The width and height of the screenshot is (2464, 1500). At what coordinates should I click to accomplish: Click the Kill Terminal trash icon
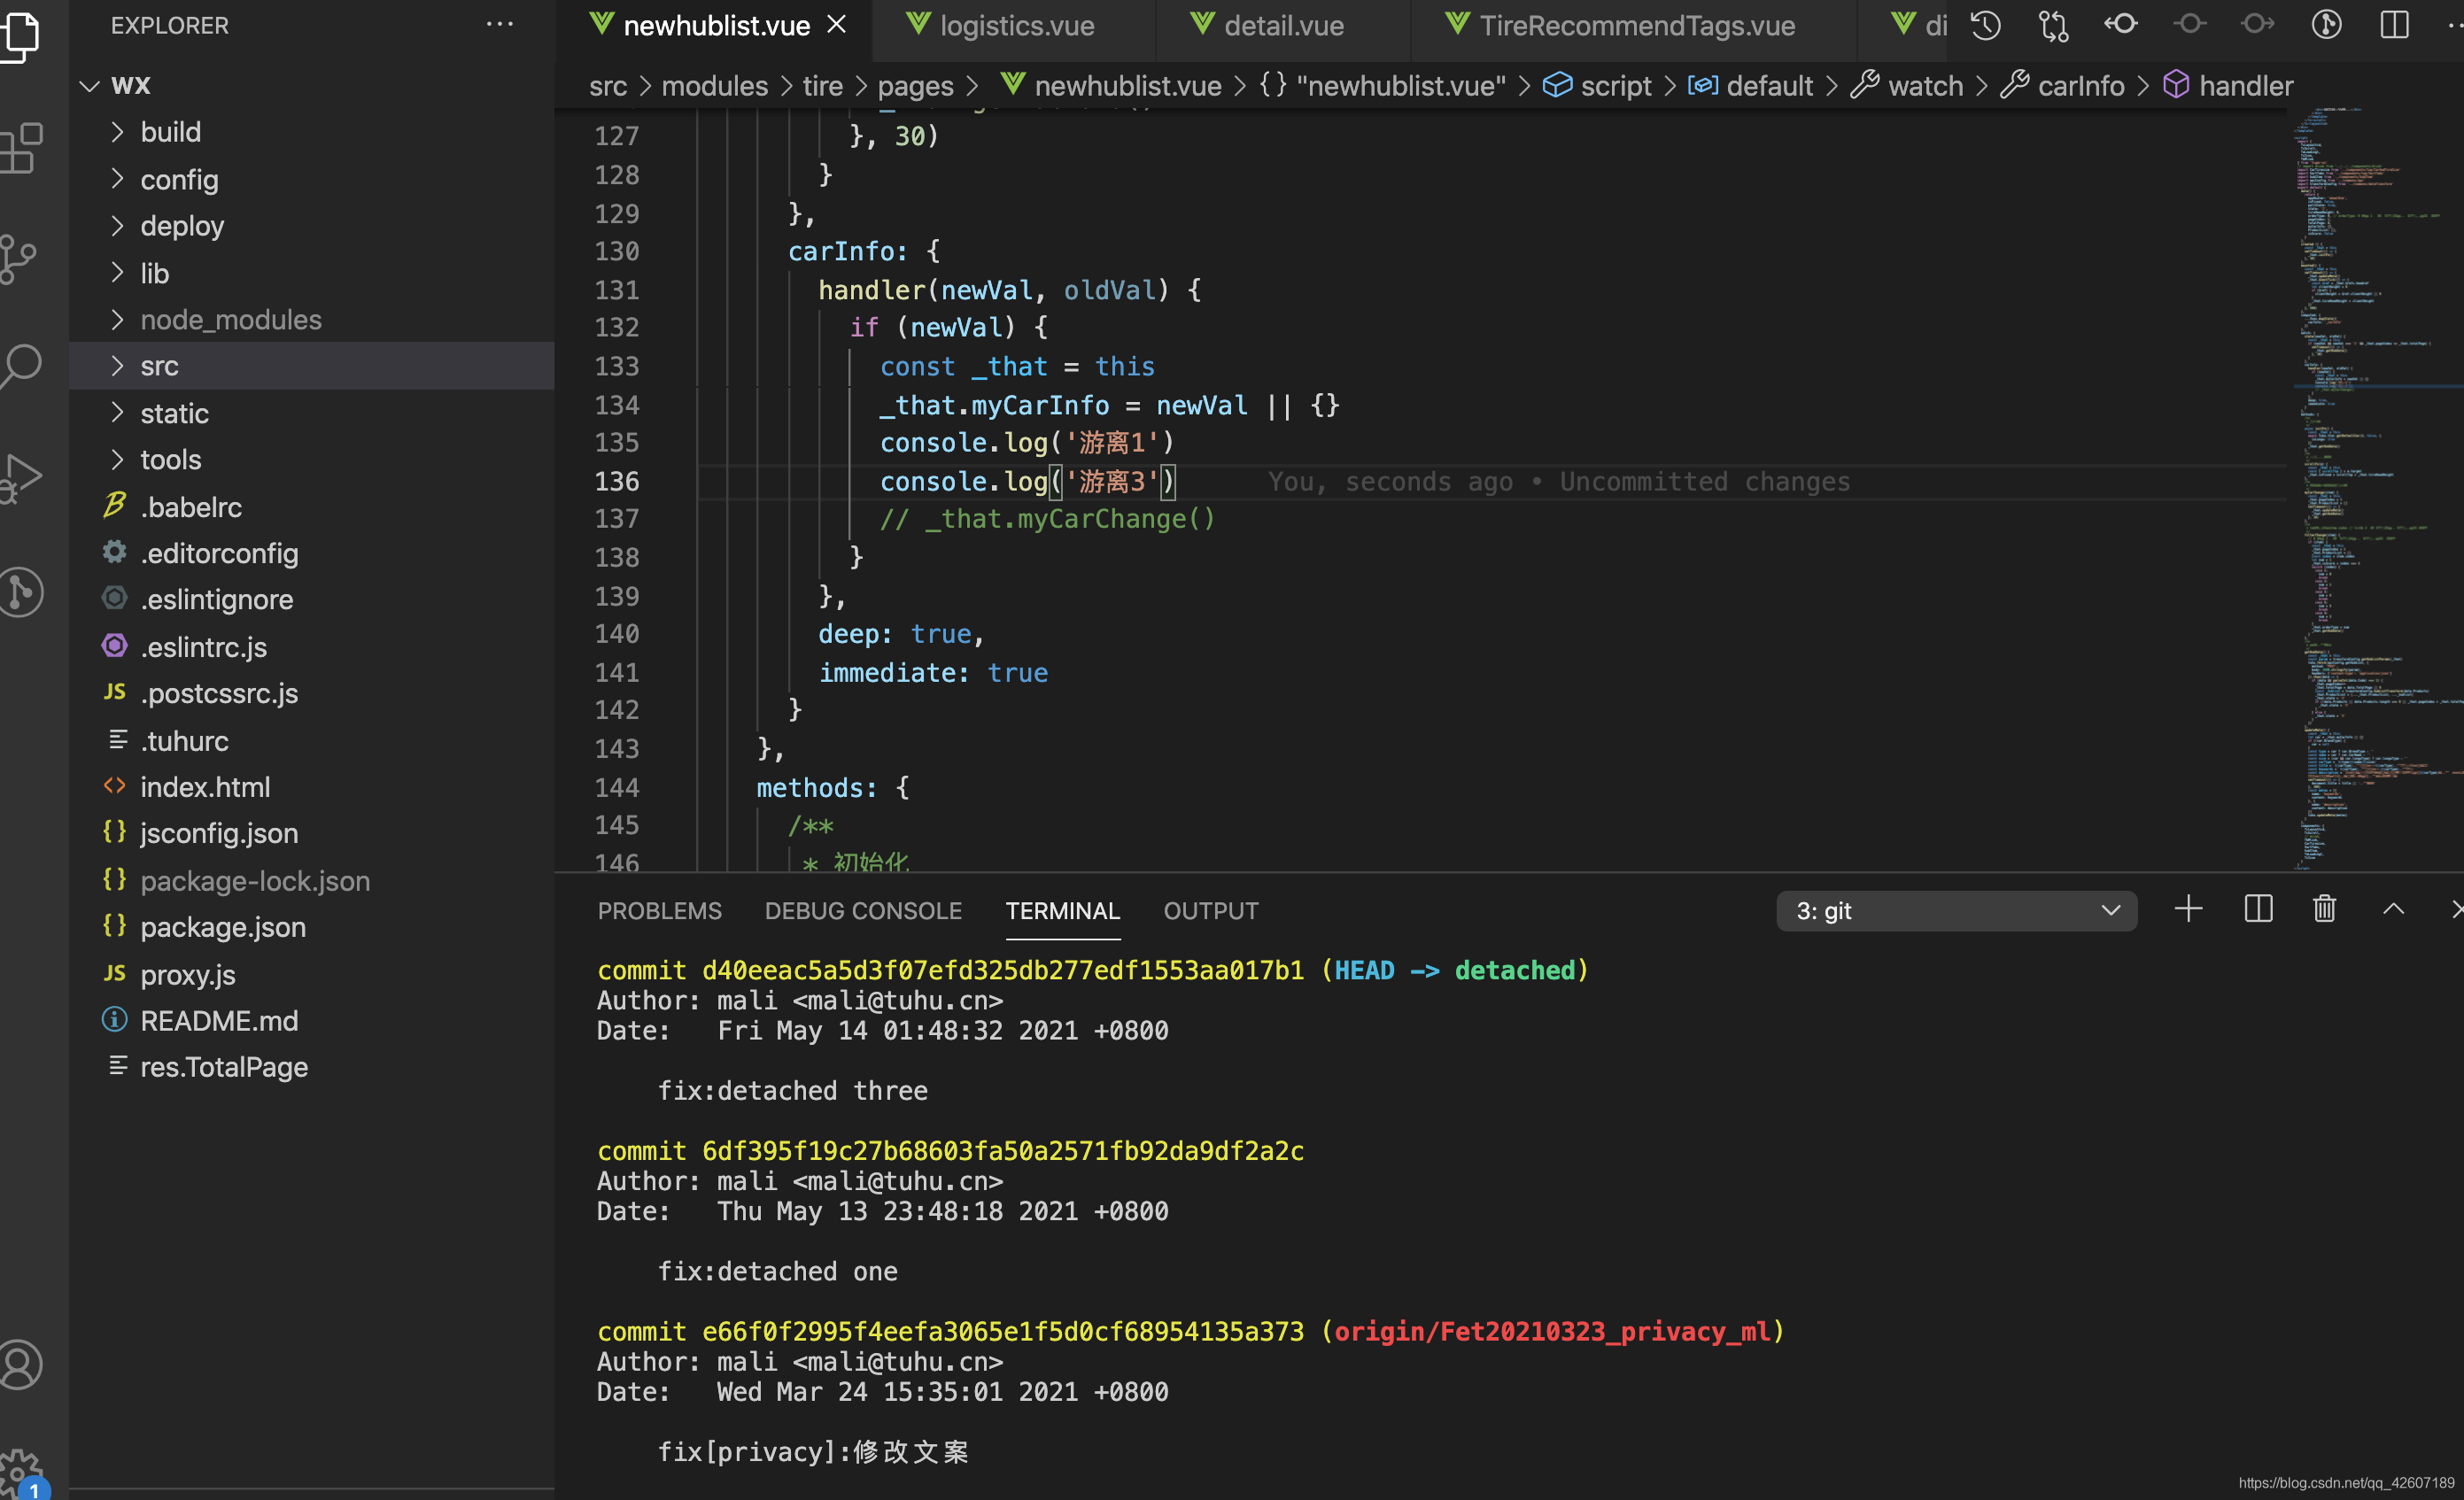tap(2324, 909)
